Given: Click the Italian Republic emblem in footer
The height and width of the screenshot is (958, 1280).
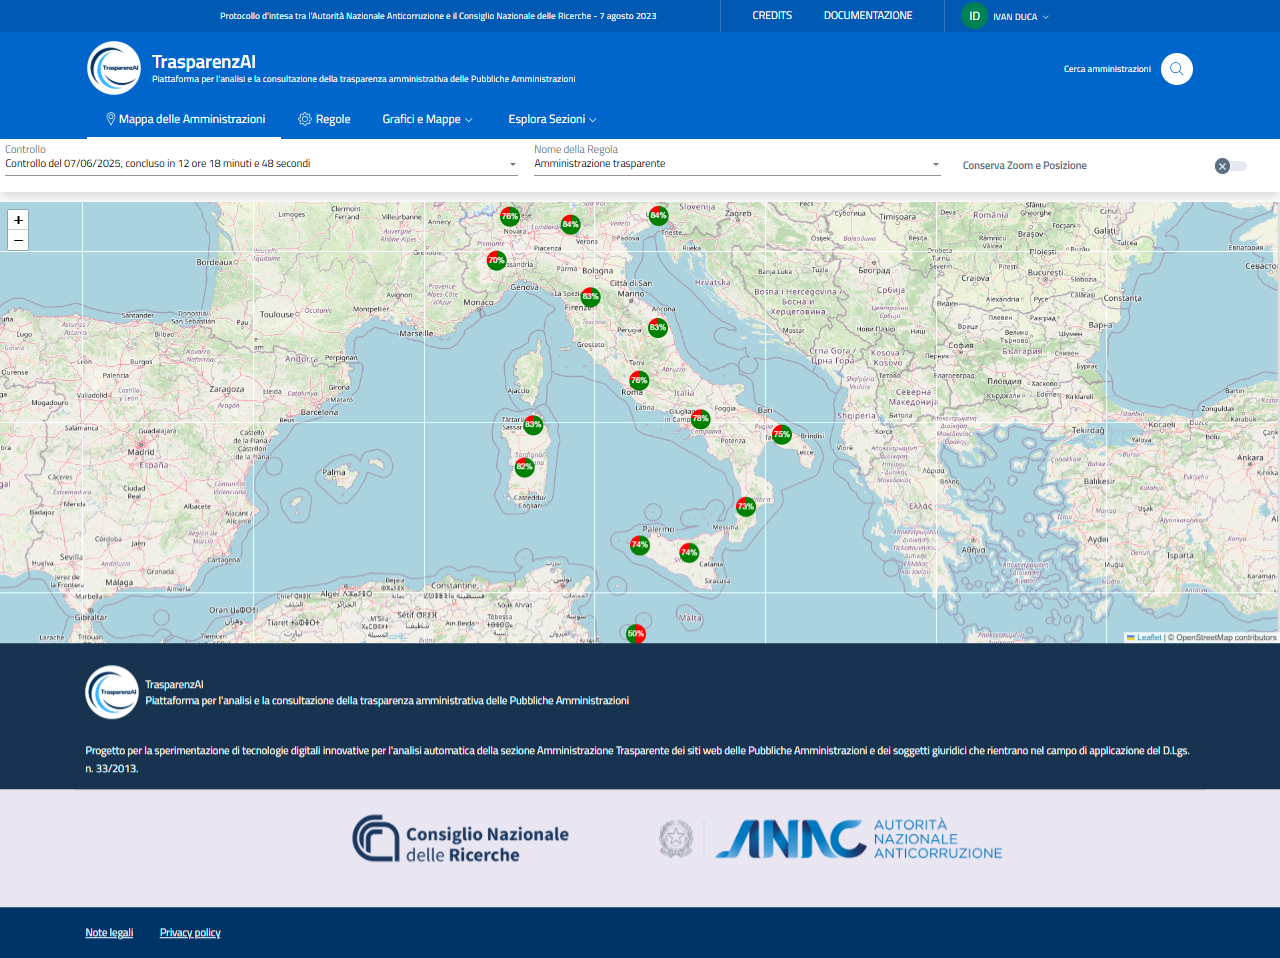Looking at the screenshot, I should click(x=676, y=839).
